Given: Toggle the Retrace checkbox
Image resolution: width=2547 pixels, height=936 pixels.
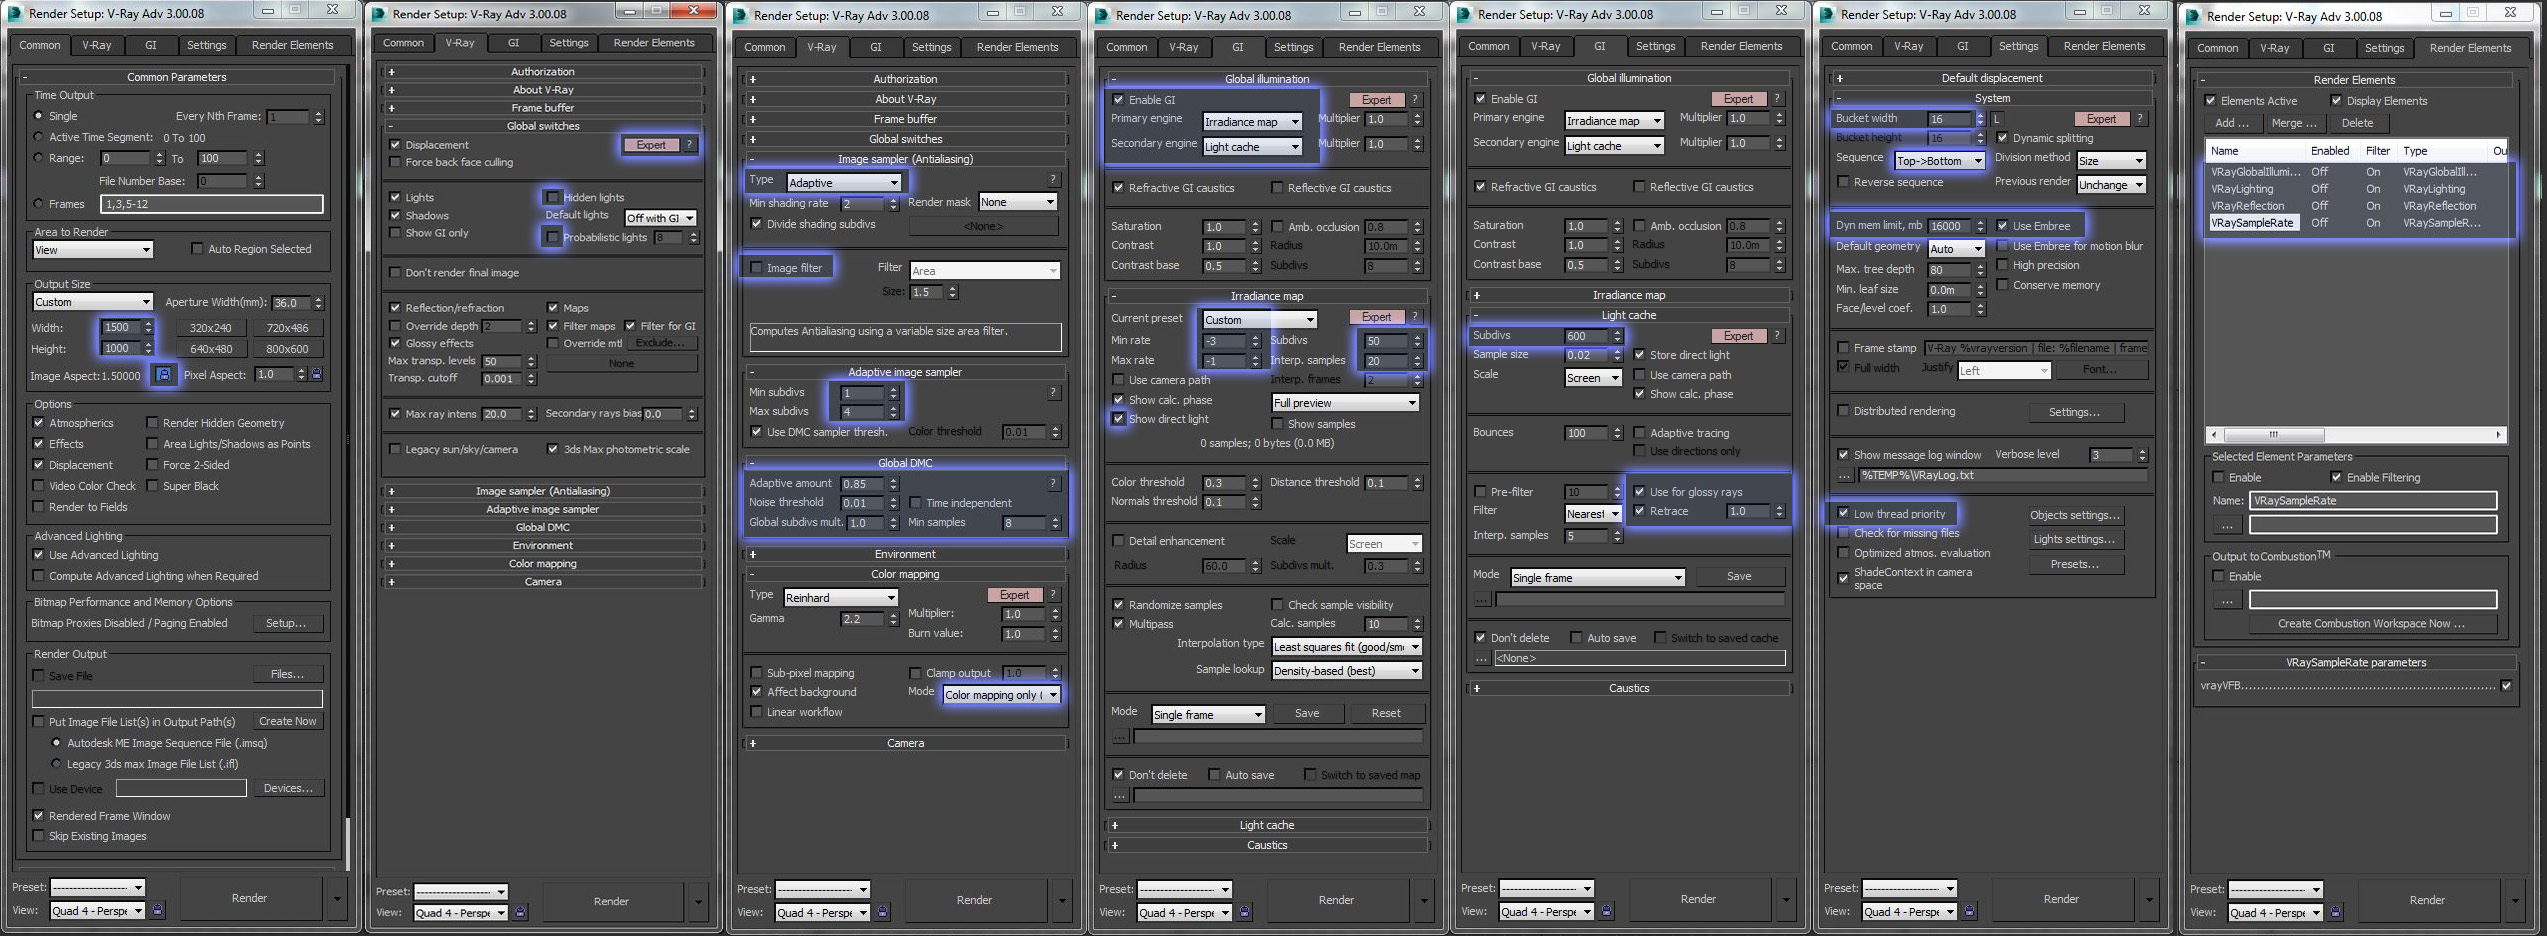Looking at the screenshot, I should [x=1640, y=511].
